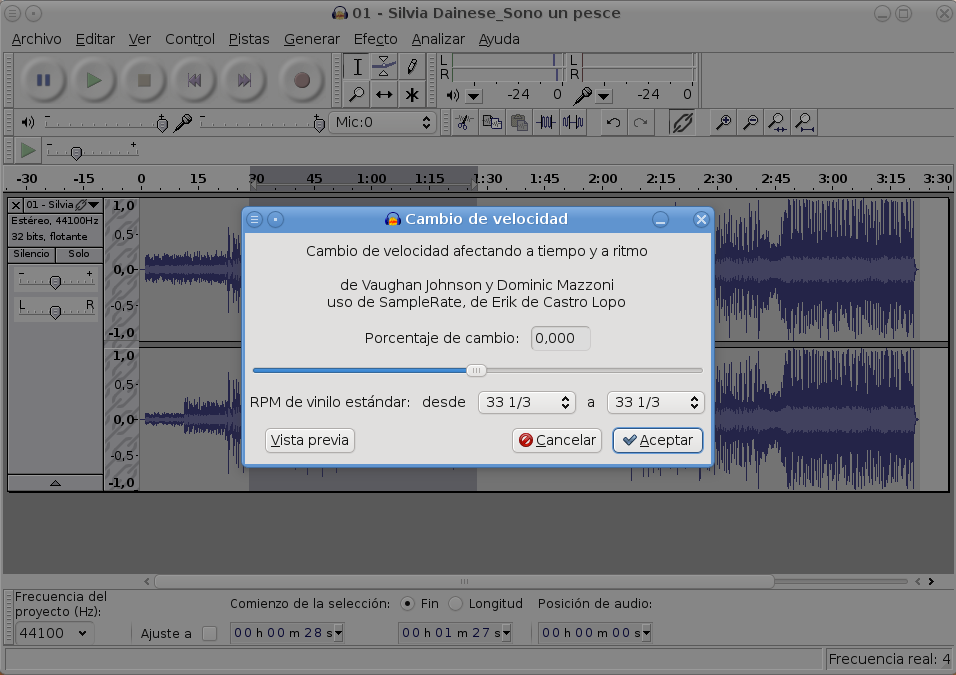Click the Vista previa button
956x675 pixels.
click(310, 440)
